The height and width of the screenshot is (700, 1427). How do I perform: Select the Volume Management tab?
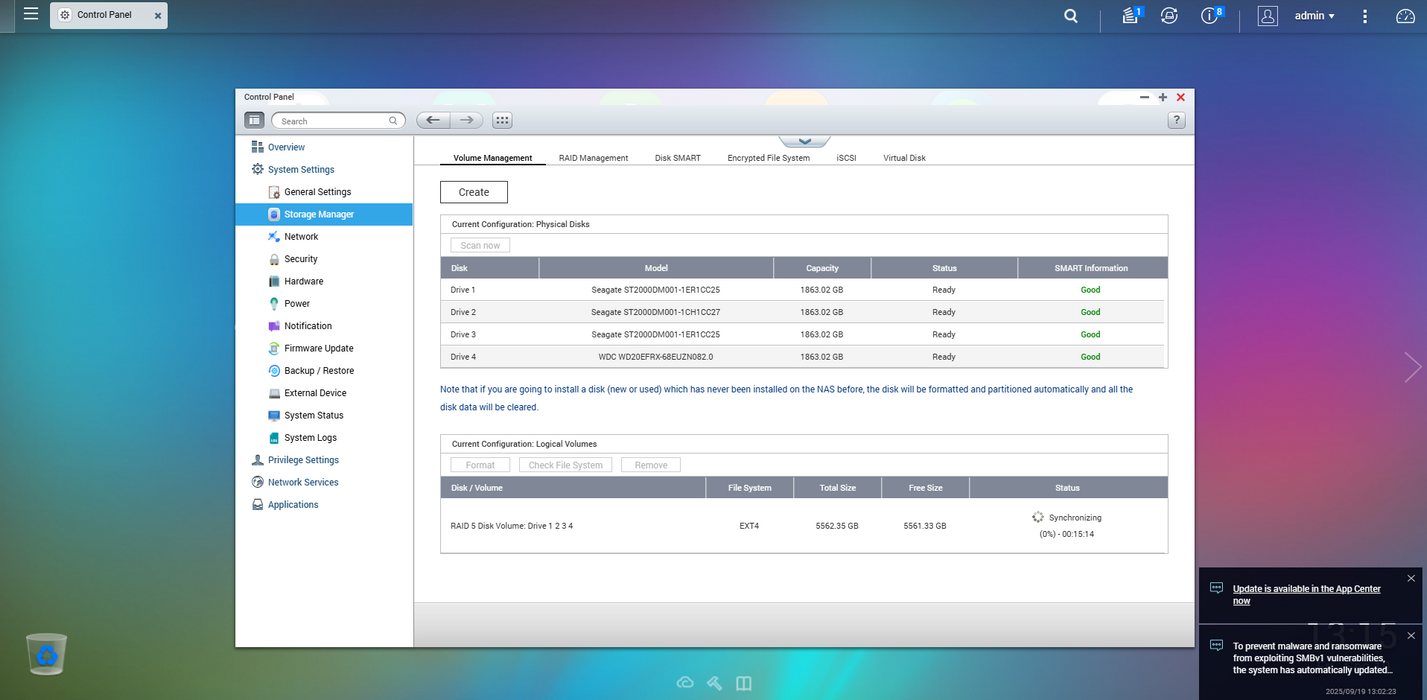pos(493,158)
